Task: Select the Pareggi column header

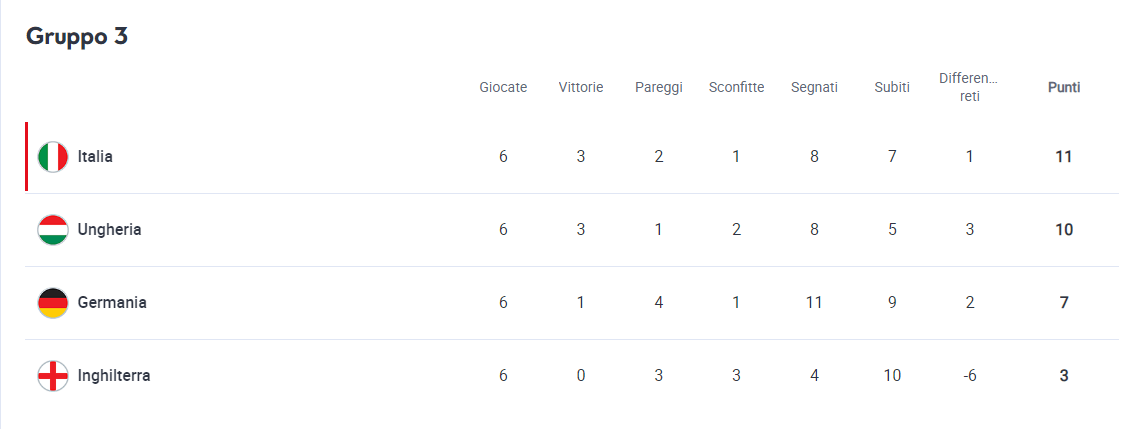Action: [659, 88]
